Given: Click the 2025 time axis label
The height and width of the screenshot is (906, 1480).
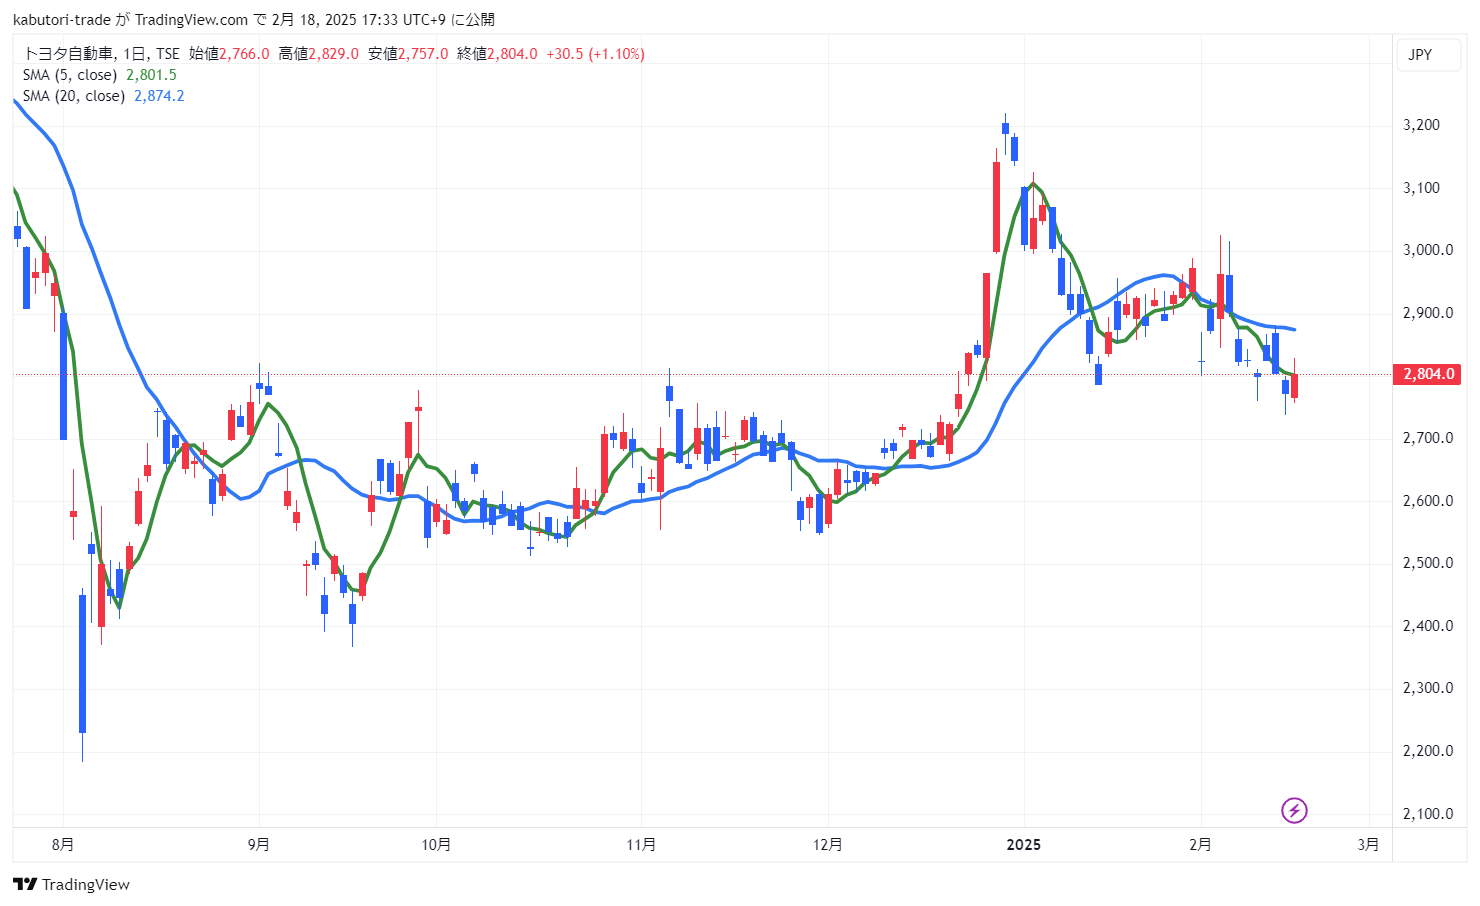Looking at the screenshot, I should pyautogui.click(x=1023, y=845).
